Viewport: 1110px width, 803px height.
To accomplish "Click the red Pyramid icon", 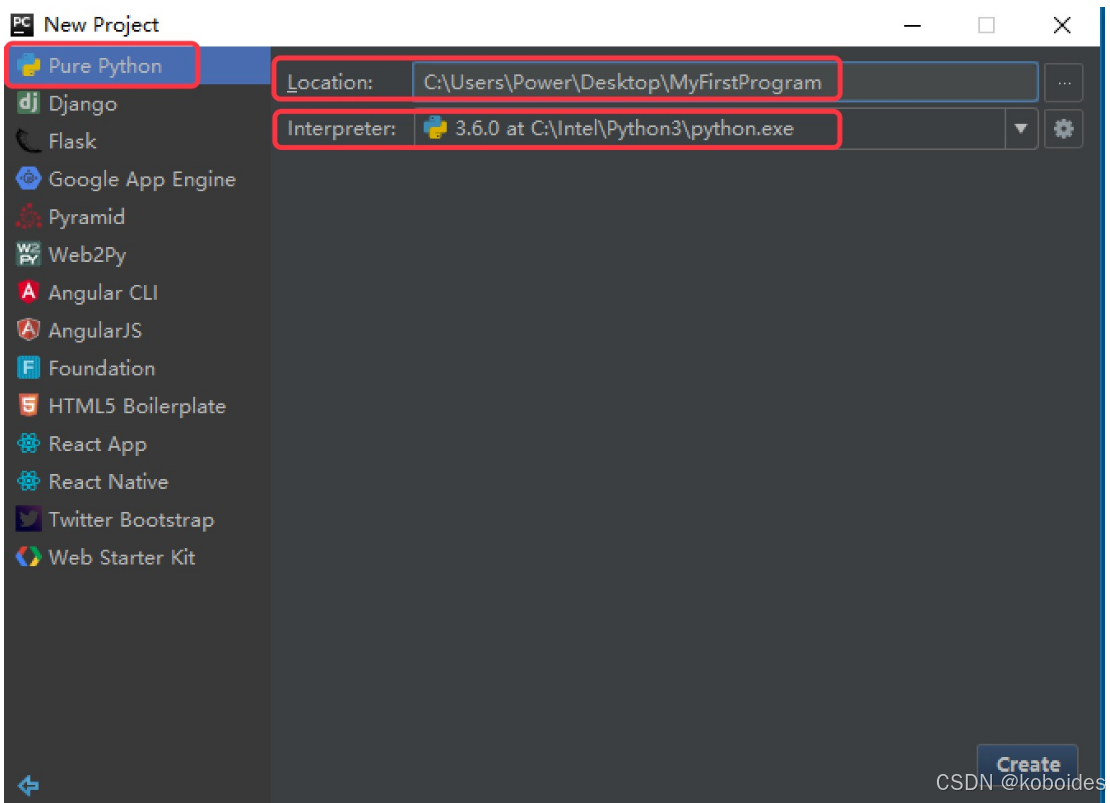I will pyautogui.click(x=28, y=217).
